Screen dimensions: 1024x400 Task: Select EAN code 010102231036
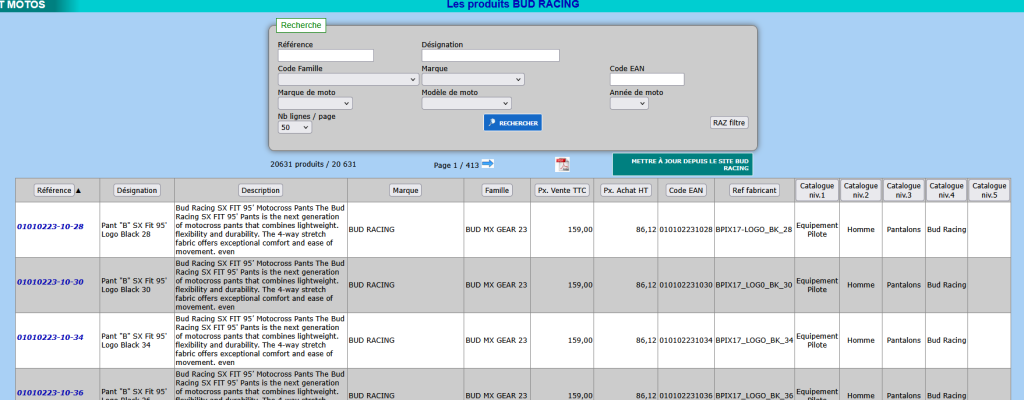(x=686, y=395)
